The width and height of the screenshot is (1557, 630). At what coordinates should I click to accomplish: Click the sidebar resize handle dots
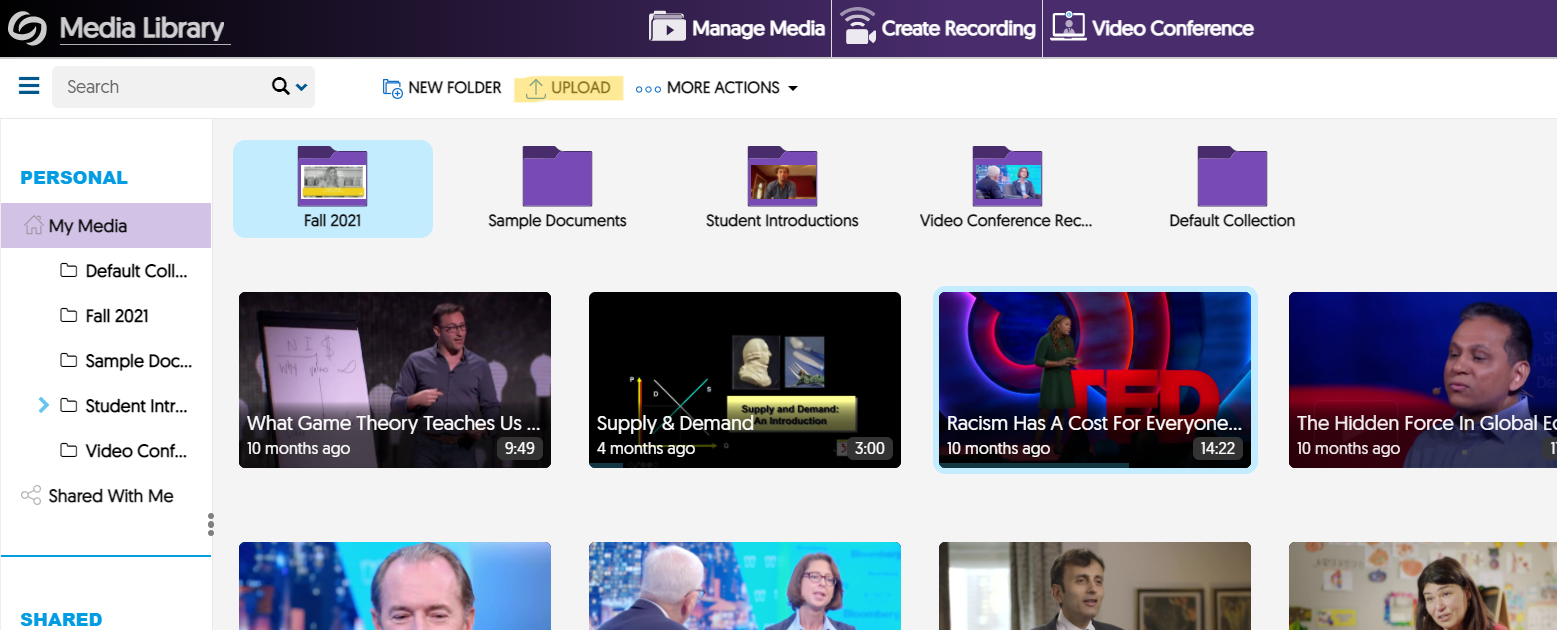[210, 524]
